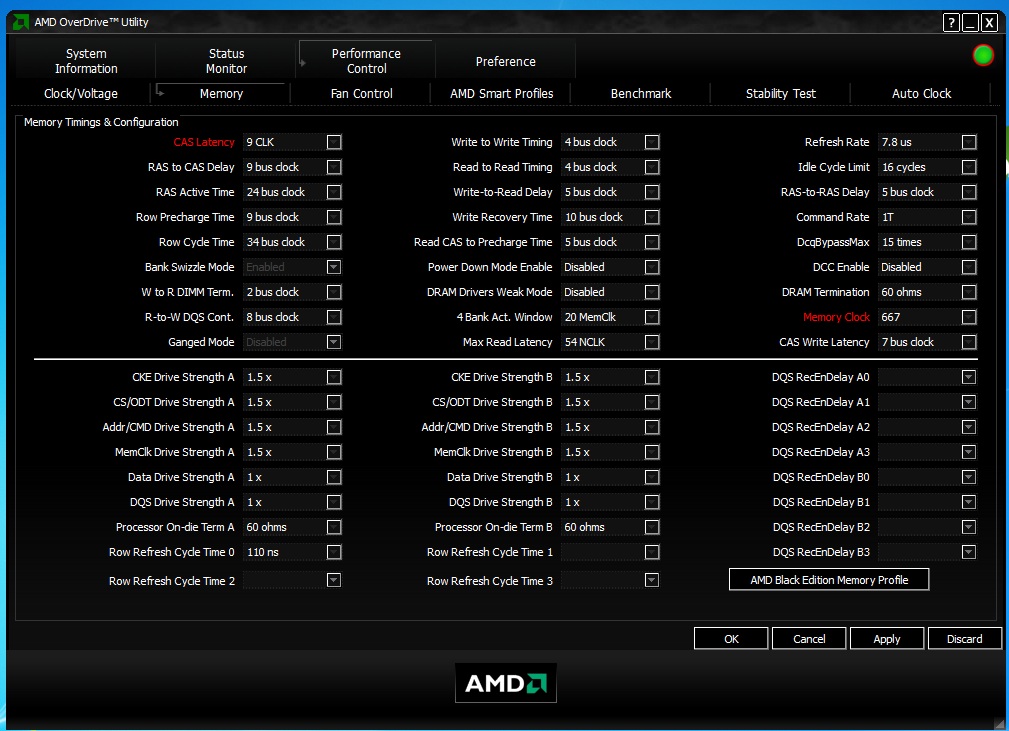1009x731 pixels.
Task: Open the Auto Clock sub-tab
Action: [x=921, y=93]
